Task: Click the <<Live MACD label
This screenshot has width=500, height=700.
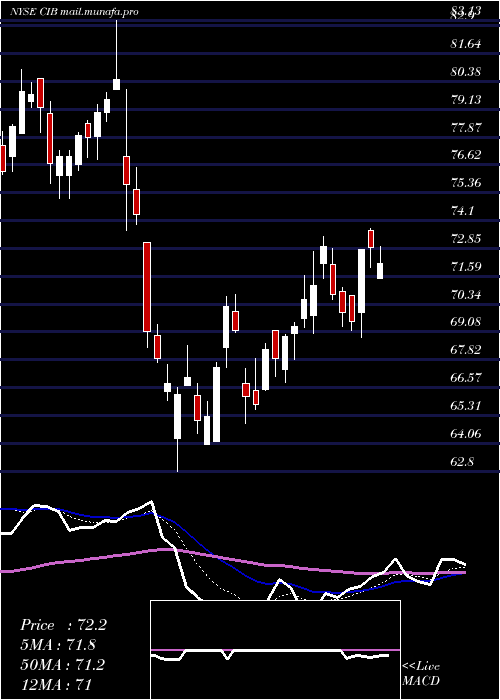Action: 421,674
